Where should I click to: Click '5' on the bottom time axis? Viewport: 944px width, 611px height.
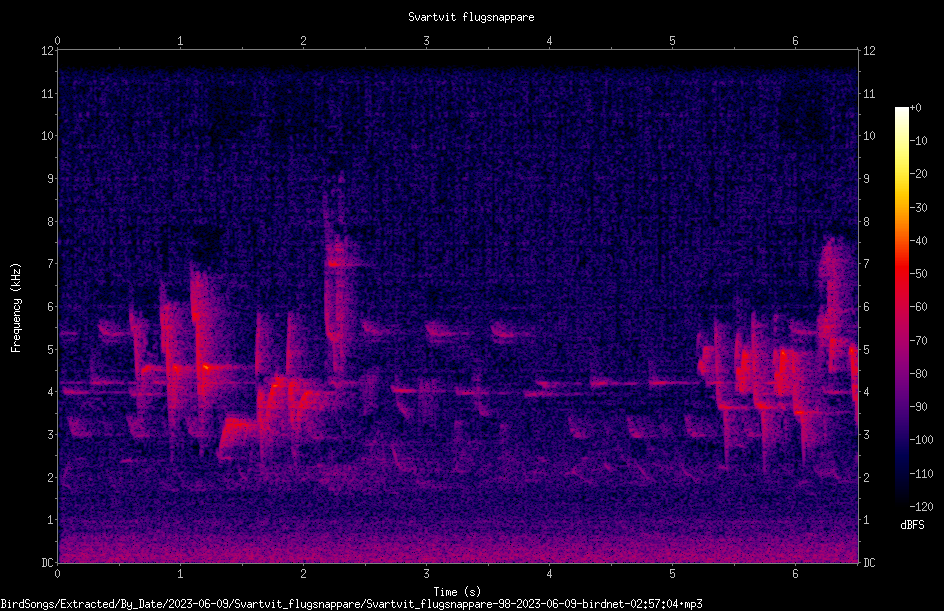pyautogui.click(x=672, y=574)
